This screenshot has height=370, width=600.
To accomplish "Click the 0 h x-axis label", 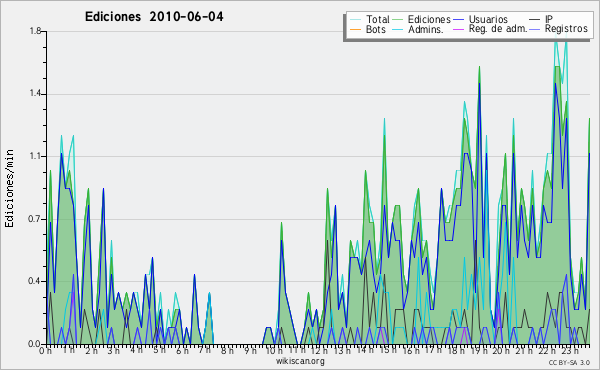I will [45, 351].
